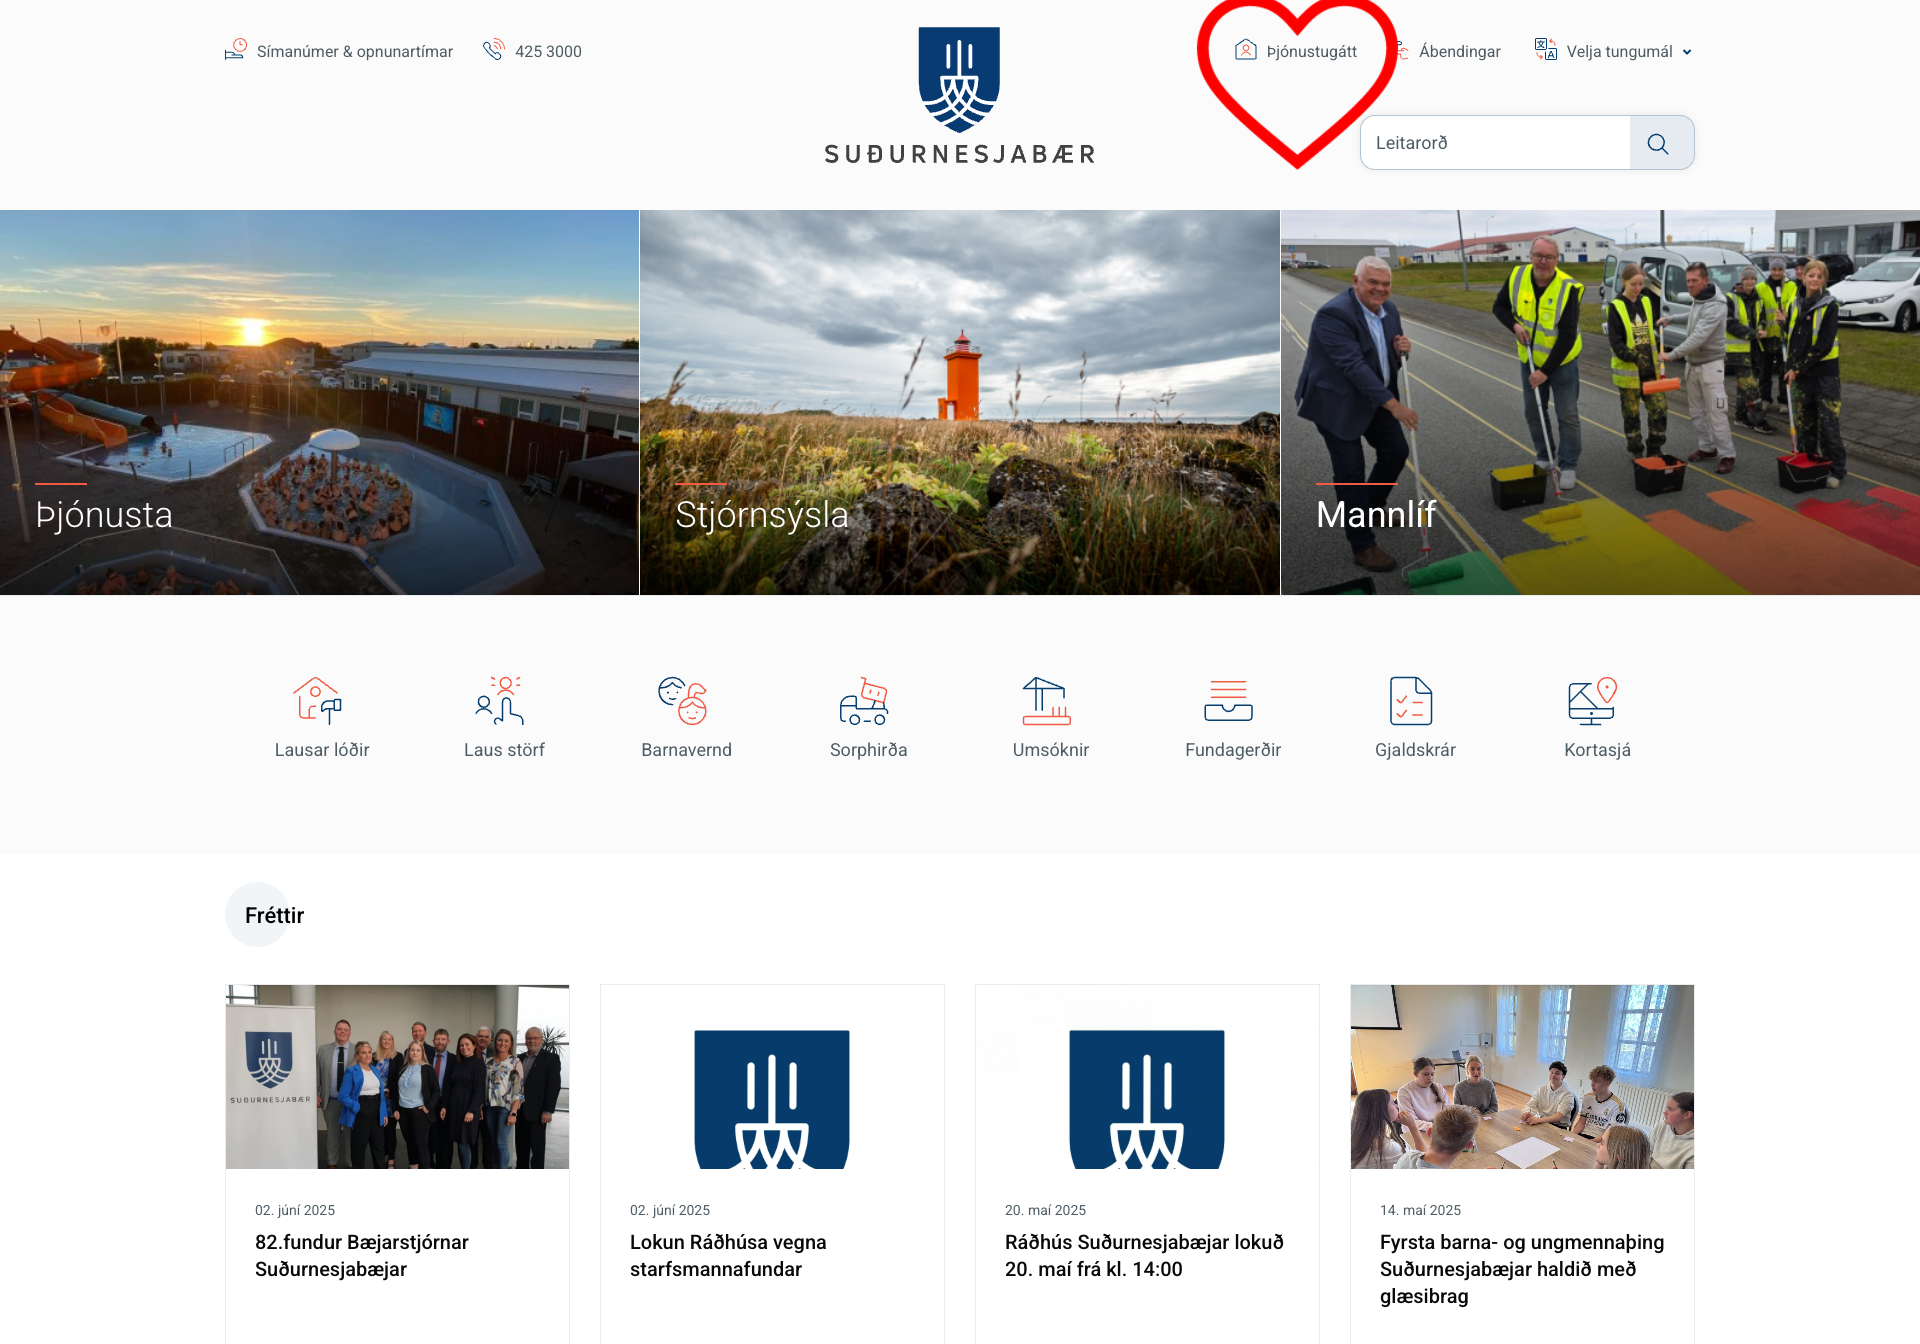Click the Fundagerðir label

[x=1233, y=750]
